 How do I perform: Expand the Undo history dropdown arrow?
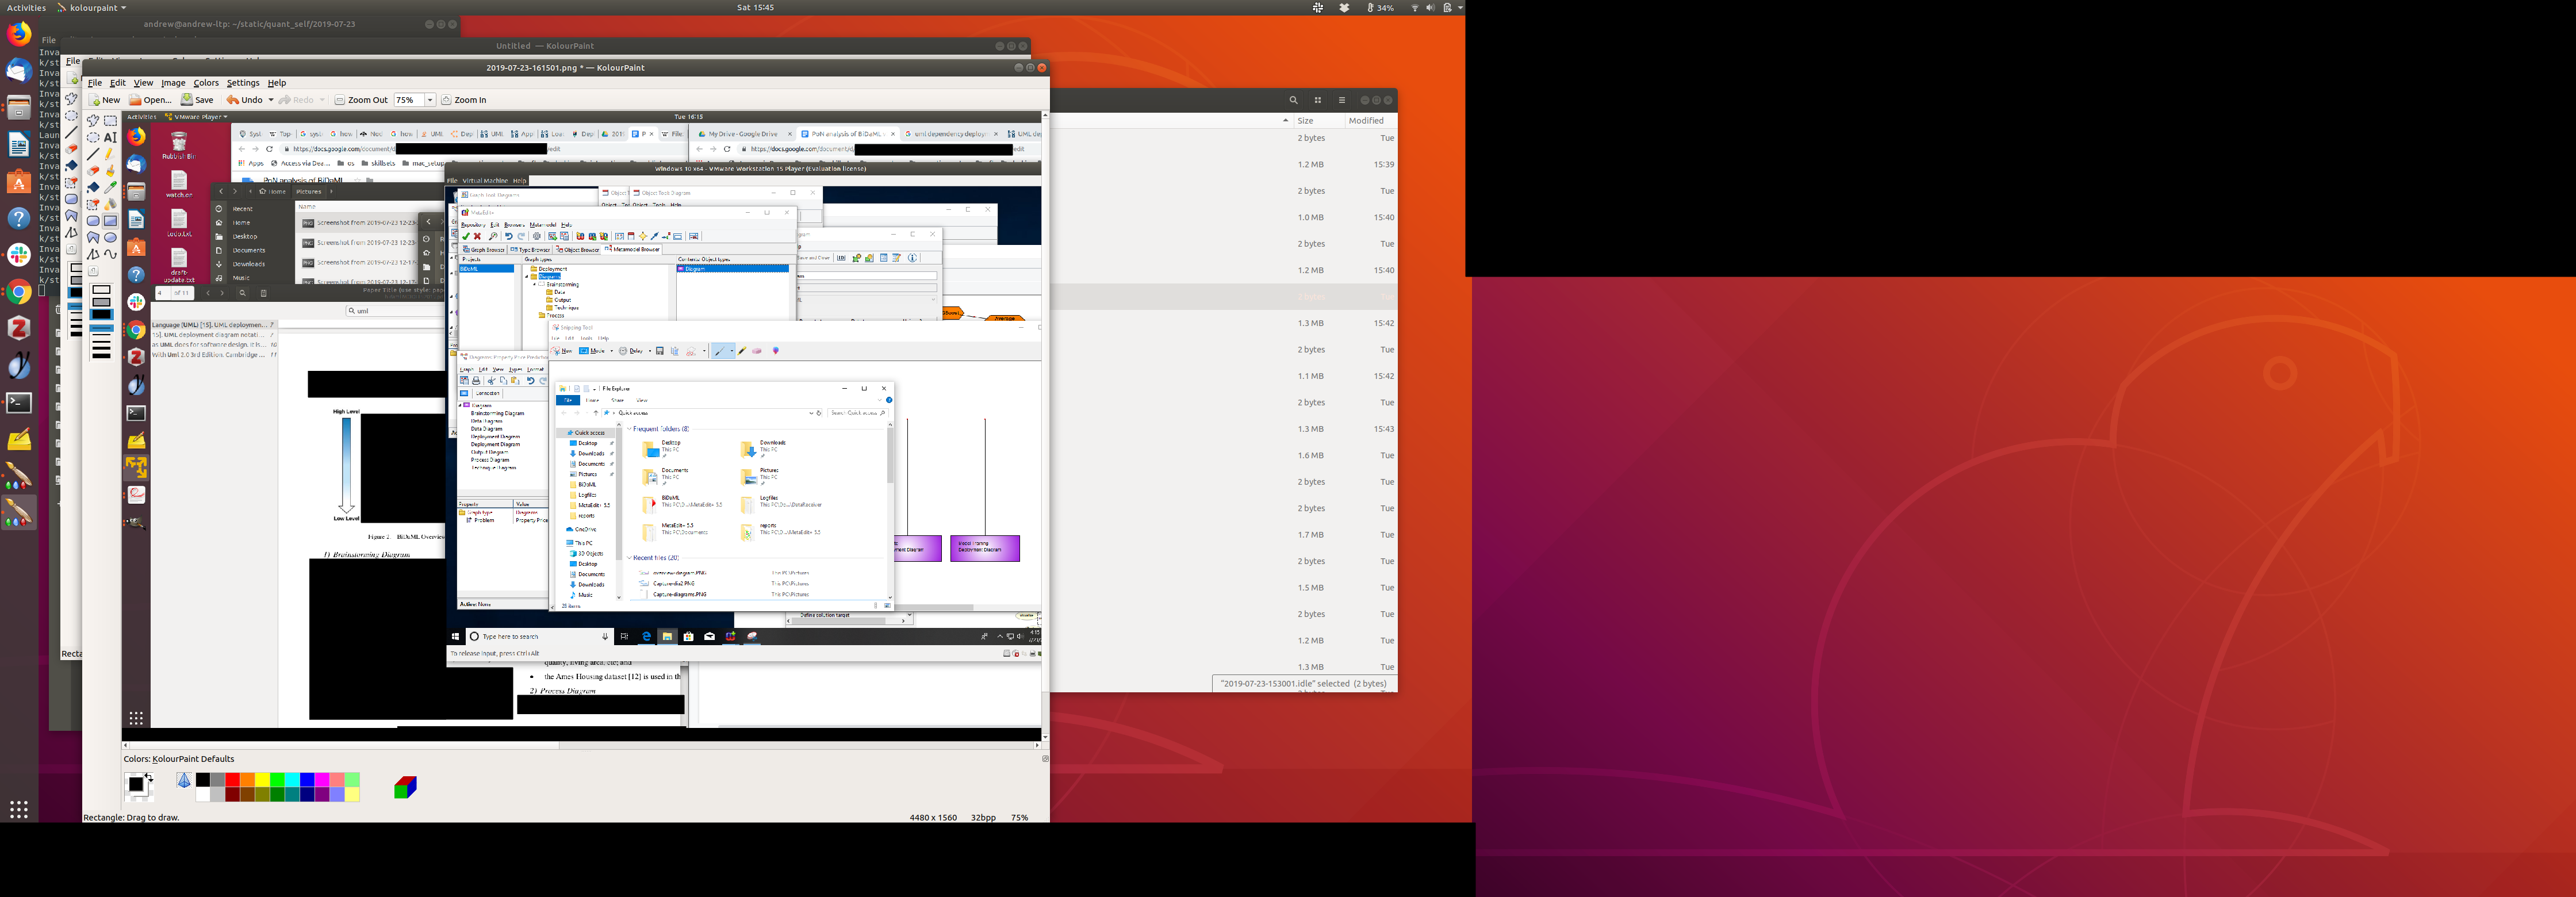click(270, 100)
